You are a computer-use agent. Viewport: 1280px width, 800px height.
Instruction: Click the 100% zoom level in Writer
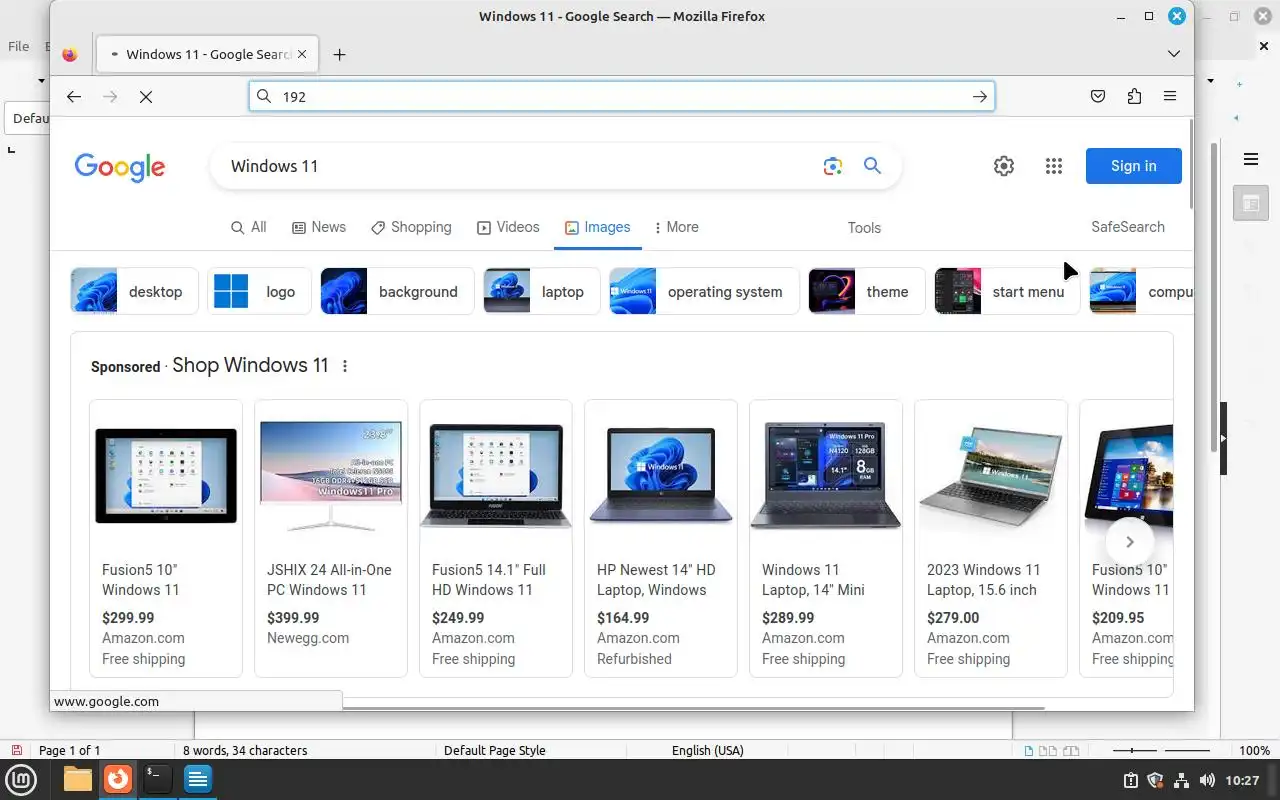pyautogui.click(x=1254, y=750)
